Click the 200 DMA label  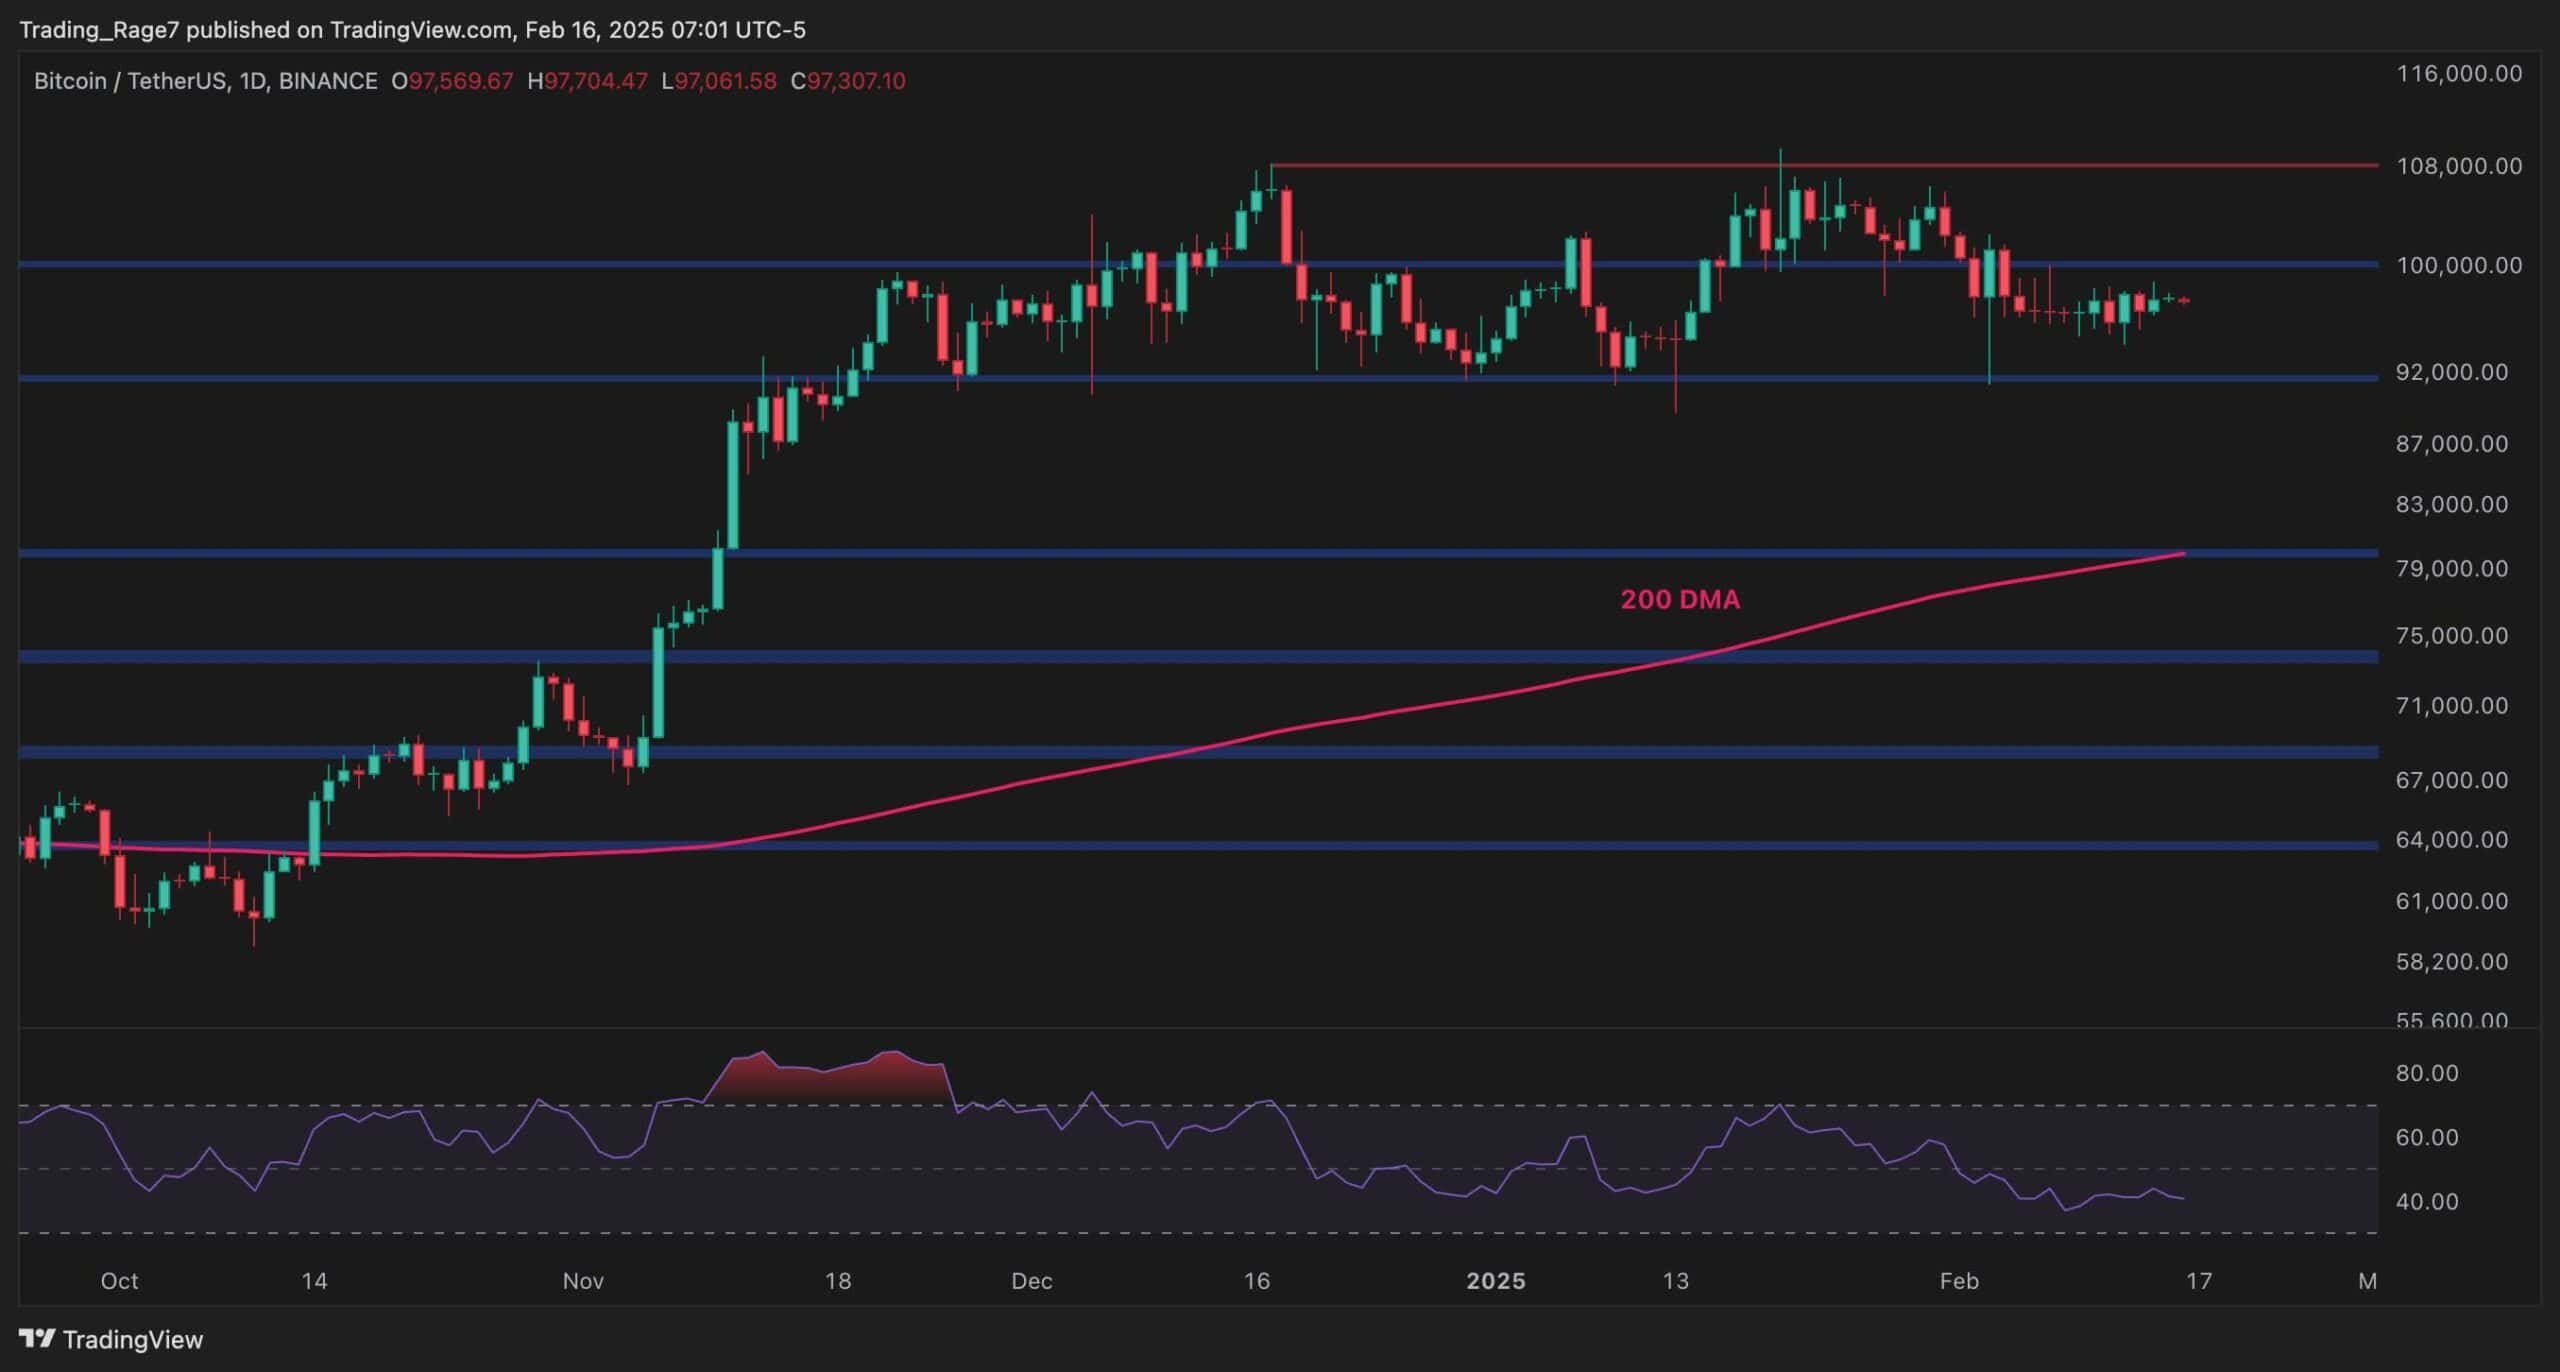tap(1680, 599)
